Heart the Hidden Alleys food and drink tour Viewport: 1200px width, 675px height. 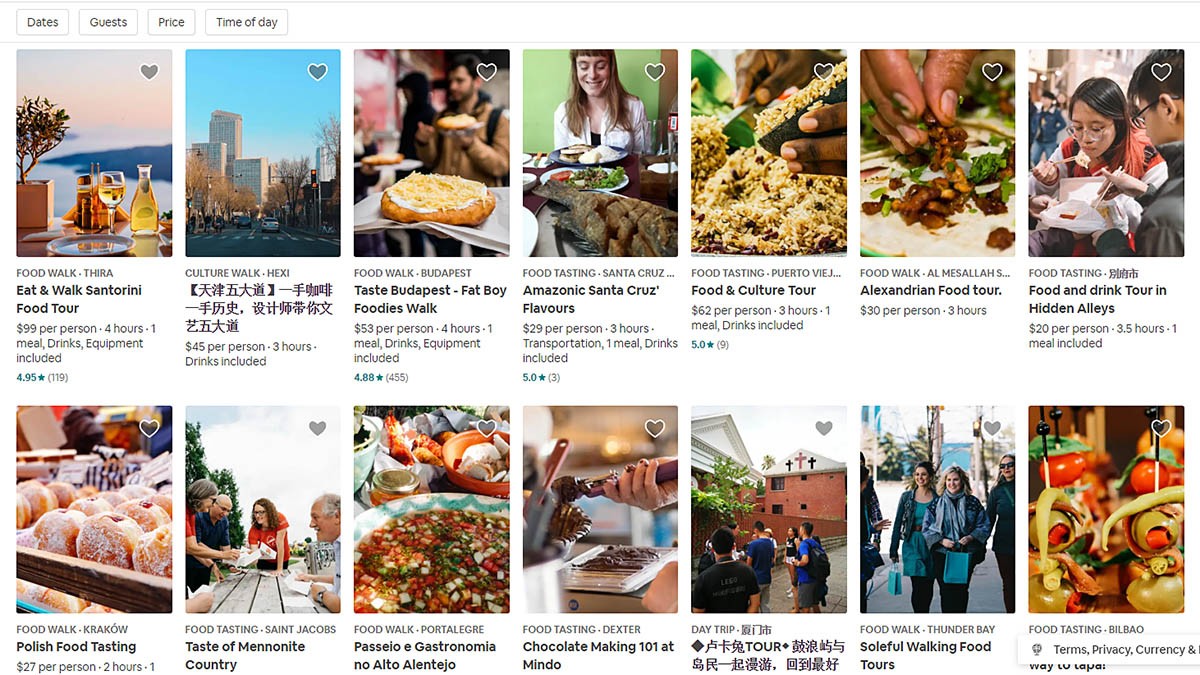pos(1161,72)
